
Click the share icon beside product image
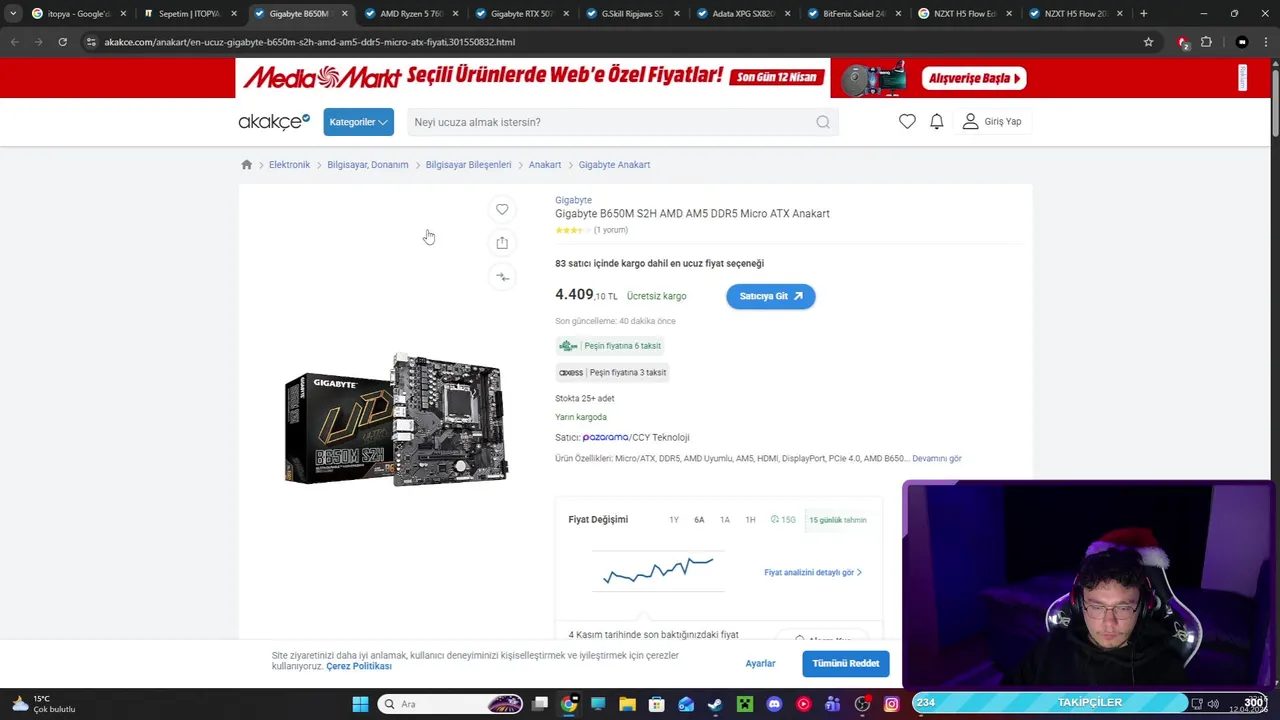click(502, 243)
